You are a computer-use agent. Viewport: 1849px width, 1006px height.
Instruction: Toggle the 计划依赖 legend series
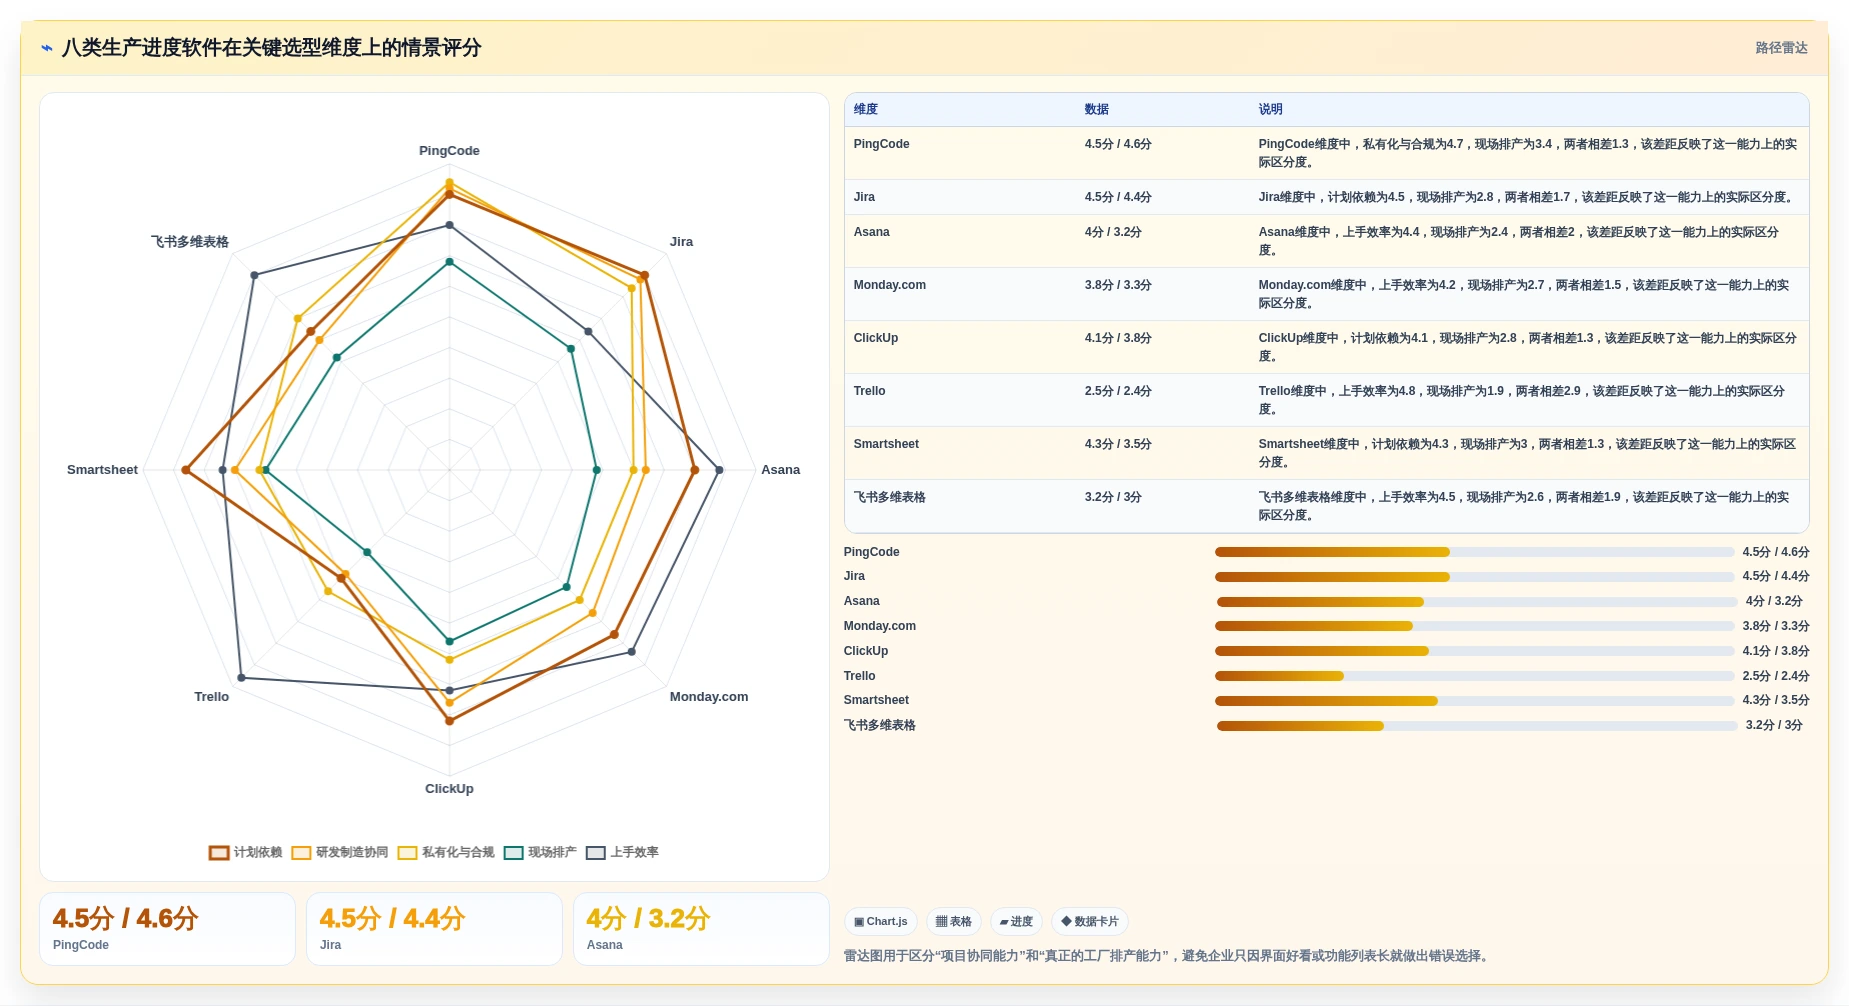click(x=245, y=852)
